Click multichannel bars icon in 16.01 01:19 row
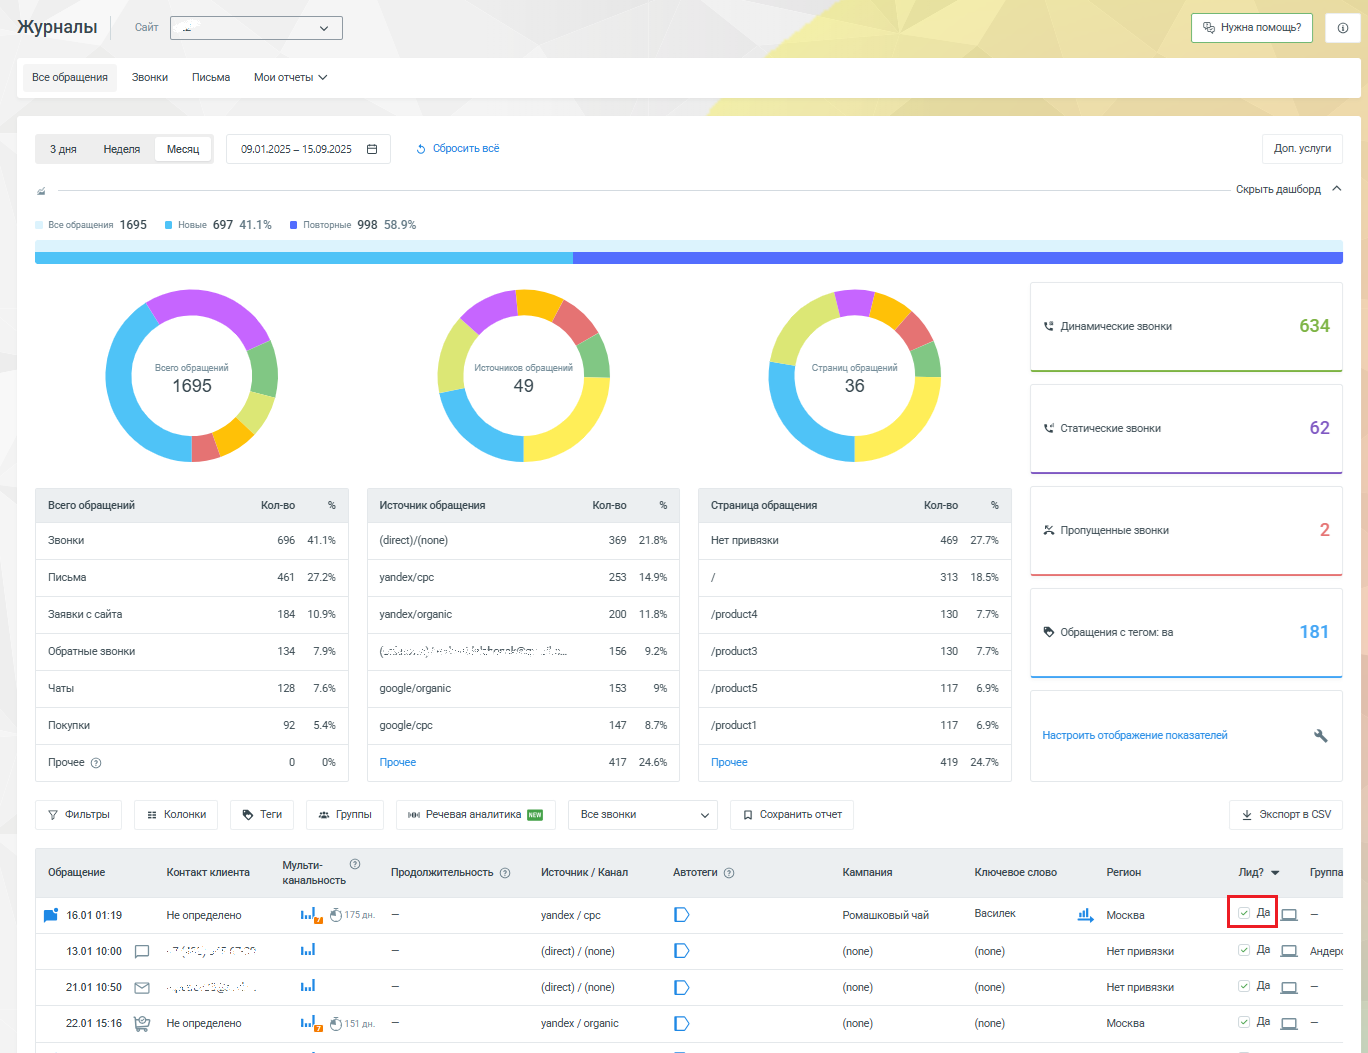Viewport: 1368px width, 1053px height. pos(309,915)
